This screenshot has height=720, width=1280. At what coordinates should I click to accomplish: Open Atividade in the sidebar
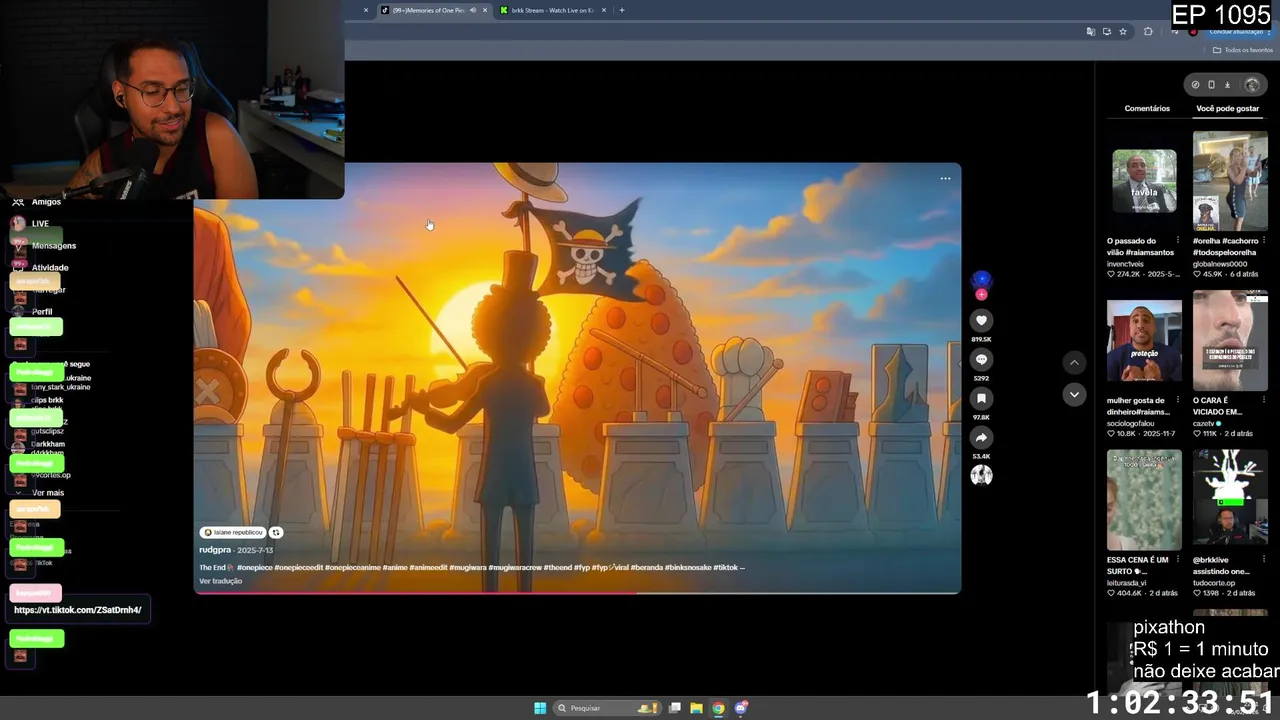(50, 268)
